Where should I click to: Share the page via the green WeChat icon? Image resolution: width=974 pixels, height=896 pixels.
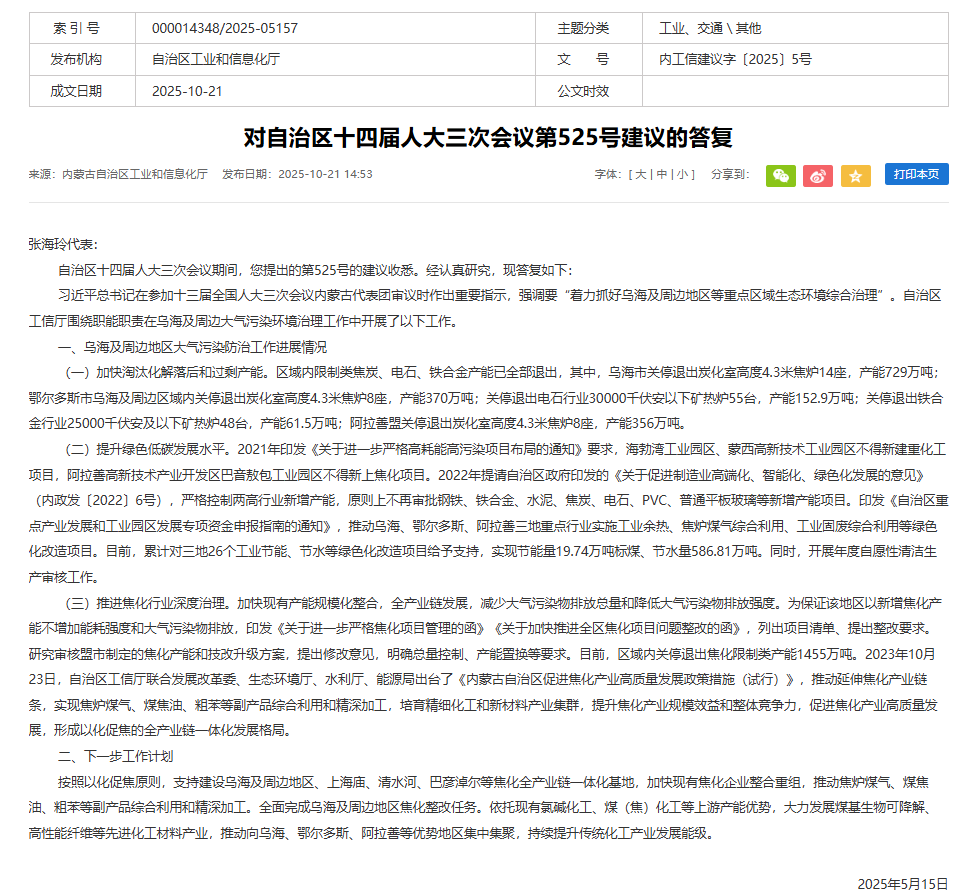780,175
